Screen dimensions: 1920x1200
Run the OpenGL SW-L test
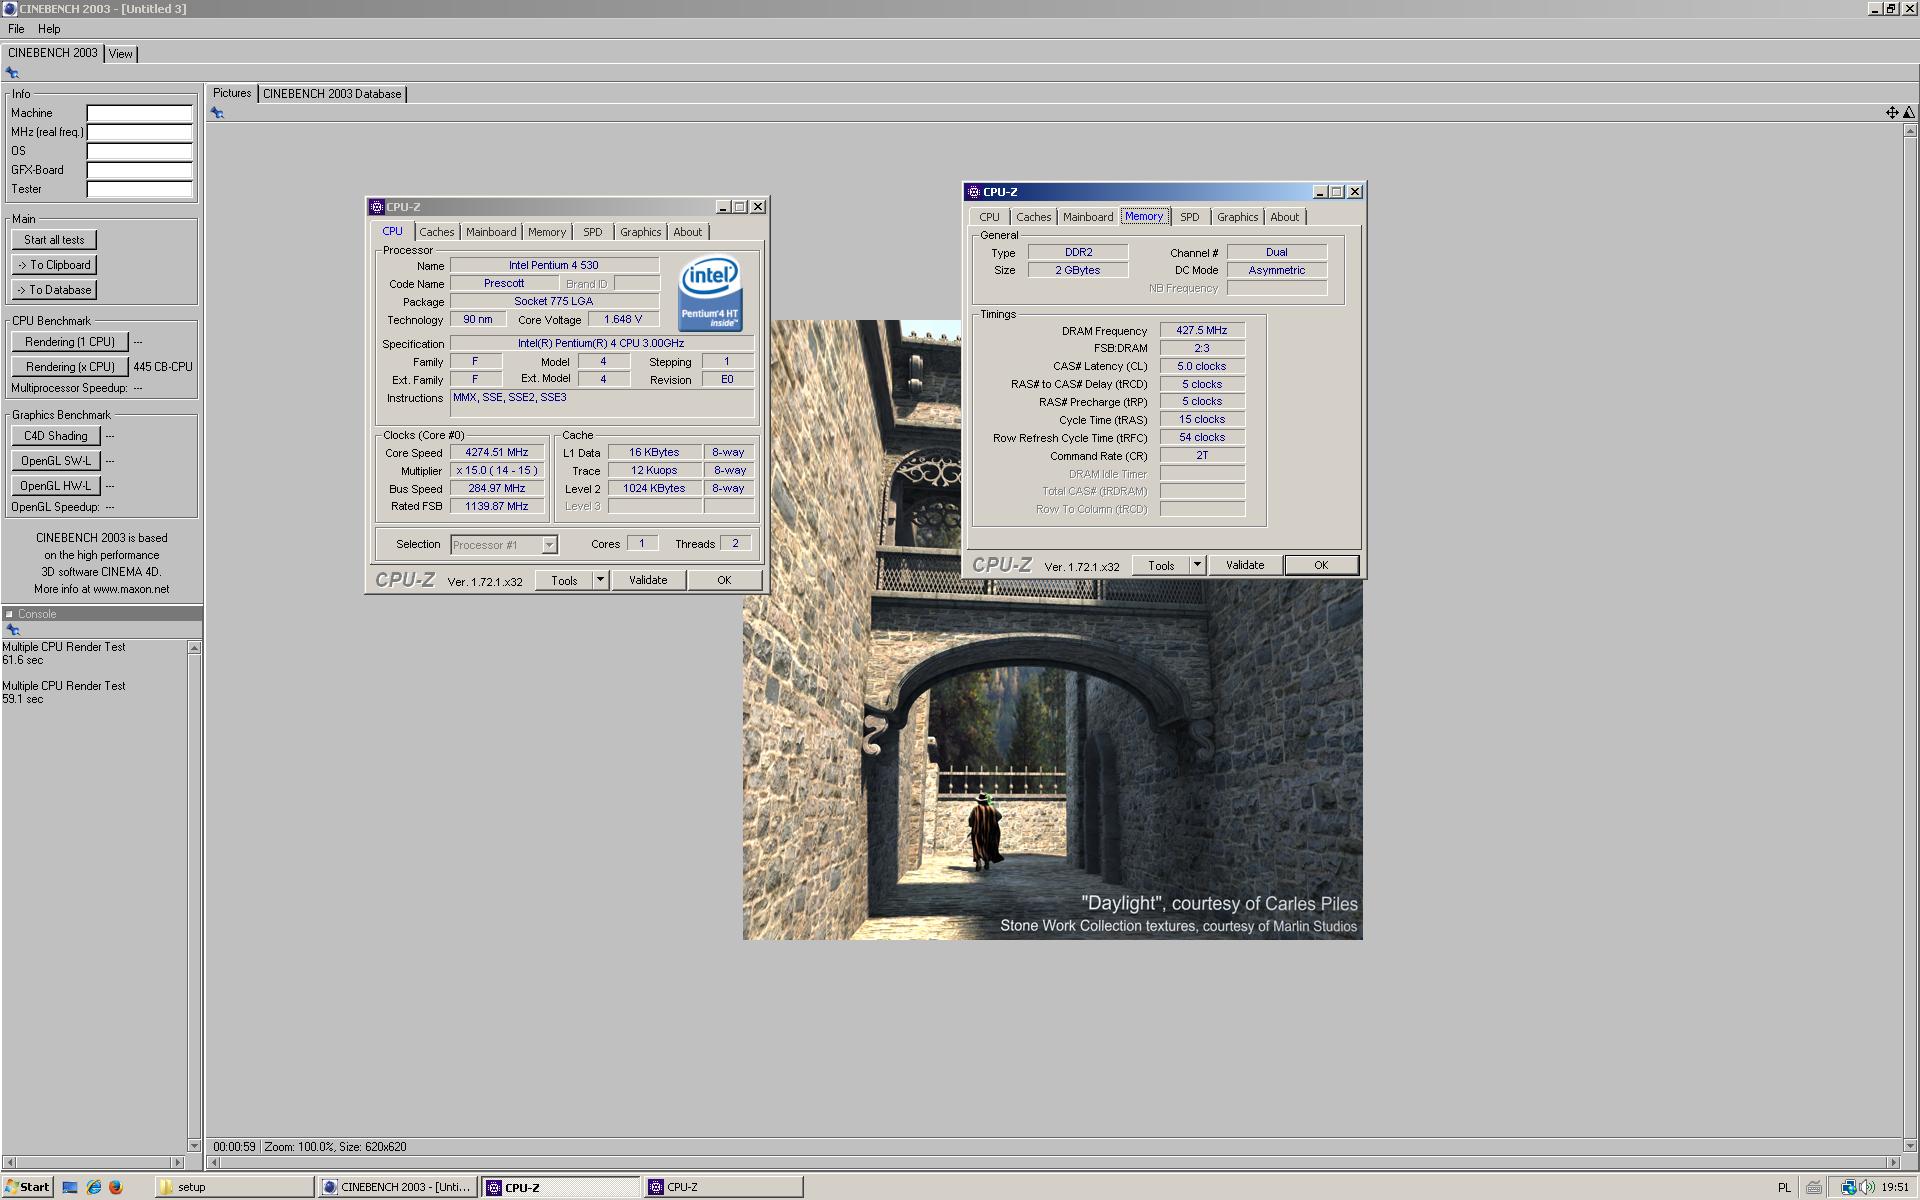click(x=56, y=461)
